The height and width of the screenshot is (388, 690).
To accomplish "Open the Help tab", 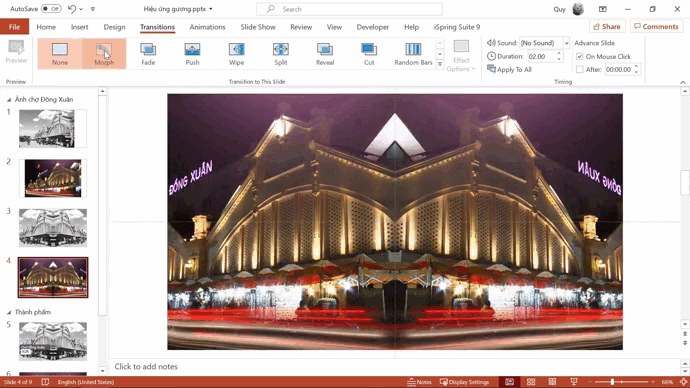I will [411, 27].
